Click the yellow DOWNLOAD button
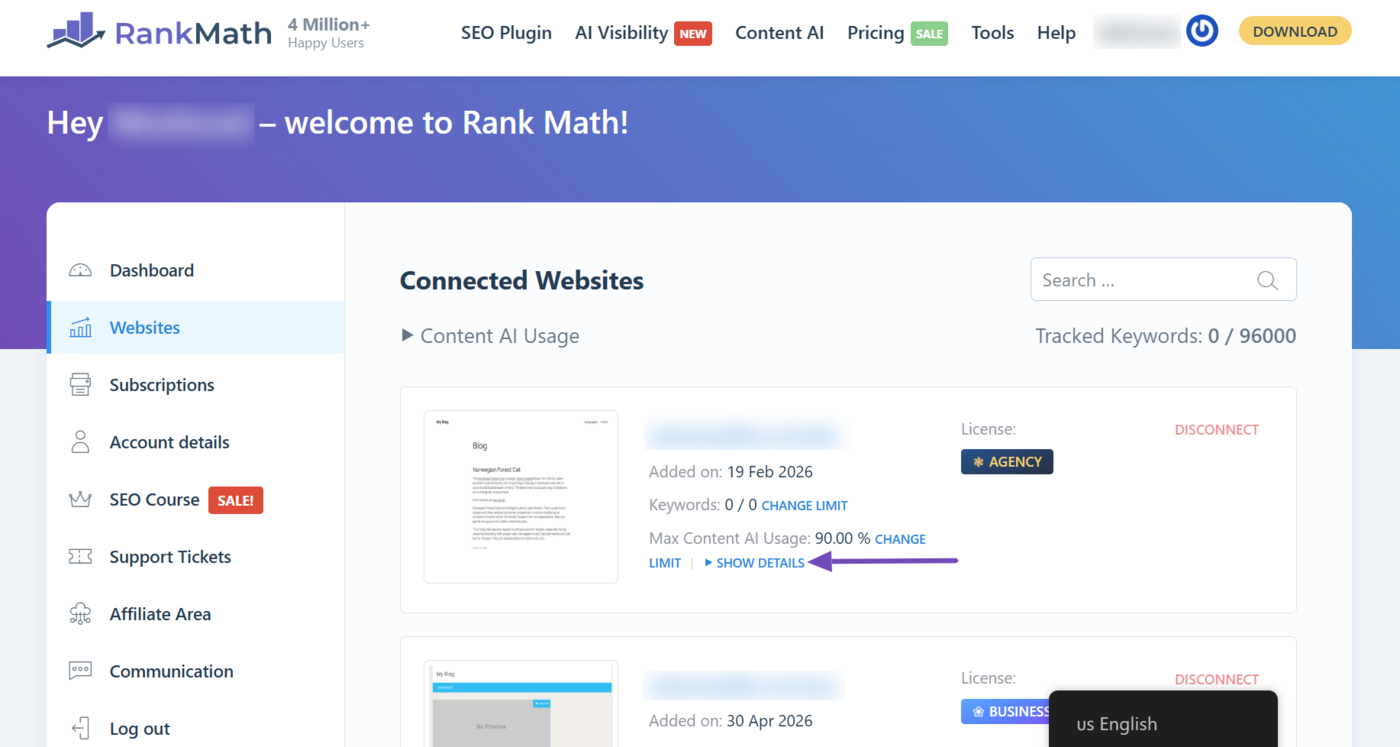The width and height of the screenshot is (1400, 747). 1295,32
